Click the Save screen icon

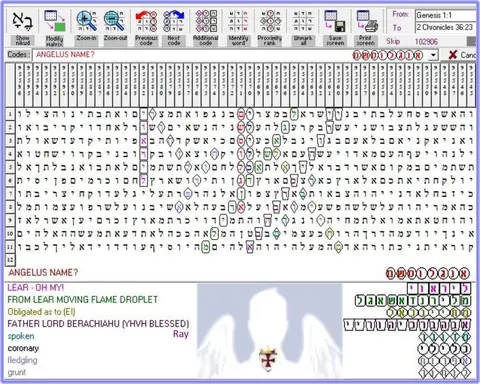(x=335, y=21)
